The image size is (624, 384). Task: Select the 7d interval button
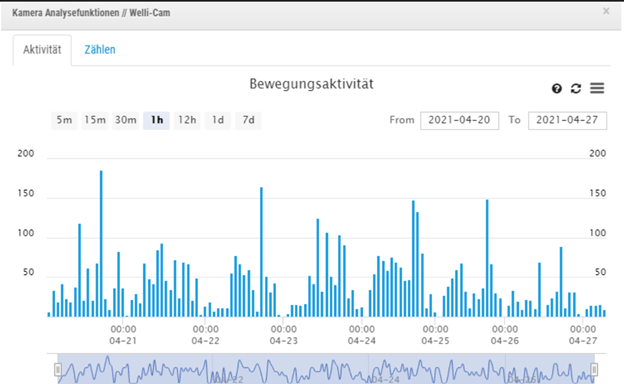248,120
